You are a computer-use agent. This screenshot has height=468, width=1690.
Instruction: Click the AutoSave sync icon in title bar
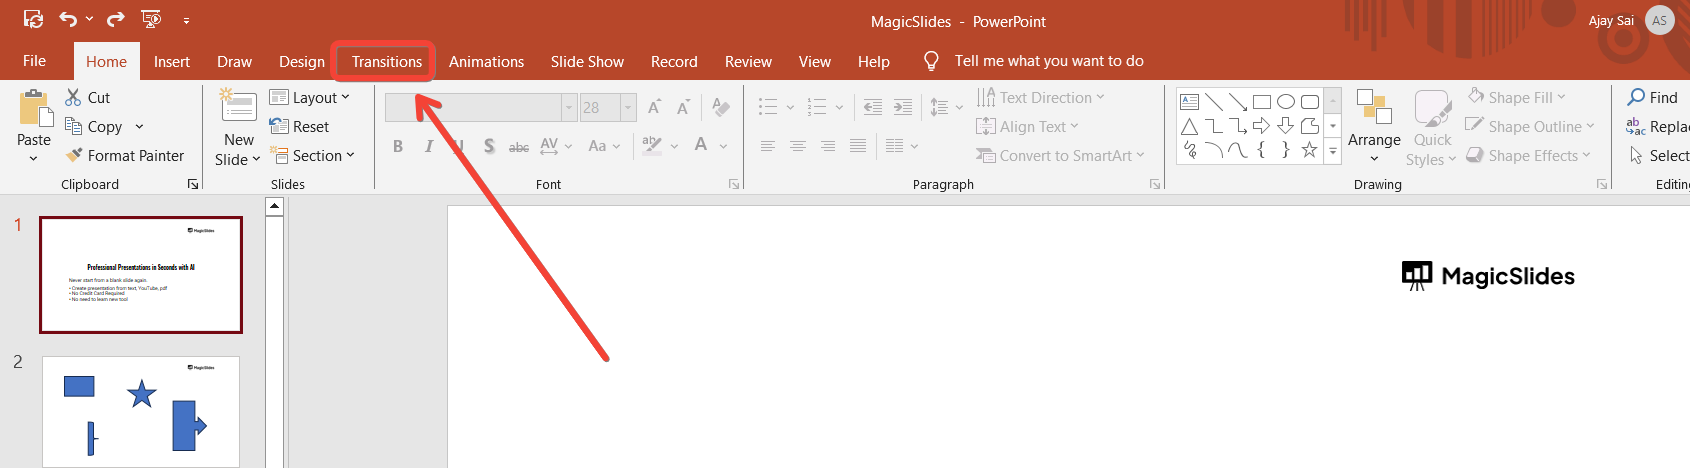pos(33,19)
